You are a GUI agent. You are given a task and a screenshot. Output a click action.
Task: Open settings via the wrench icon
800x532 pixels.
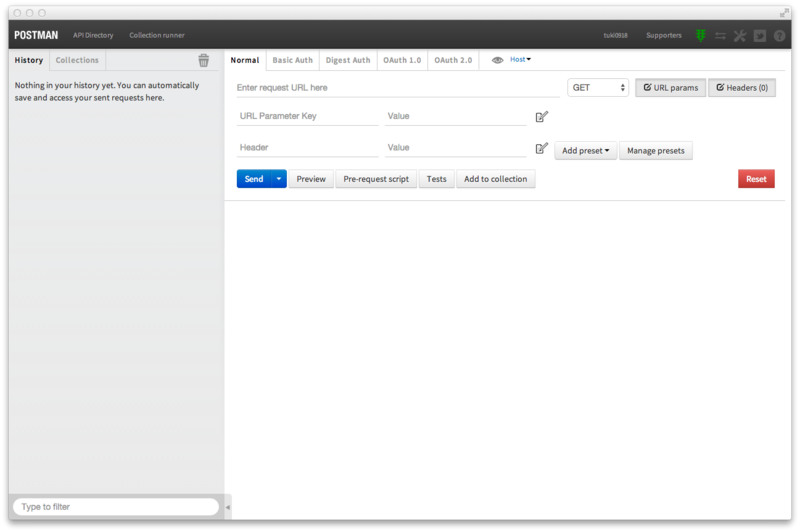(740, 35)
